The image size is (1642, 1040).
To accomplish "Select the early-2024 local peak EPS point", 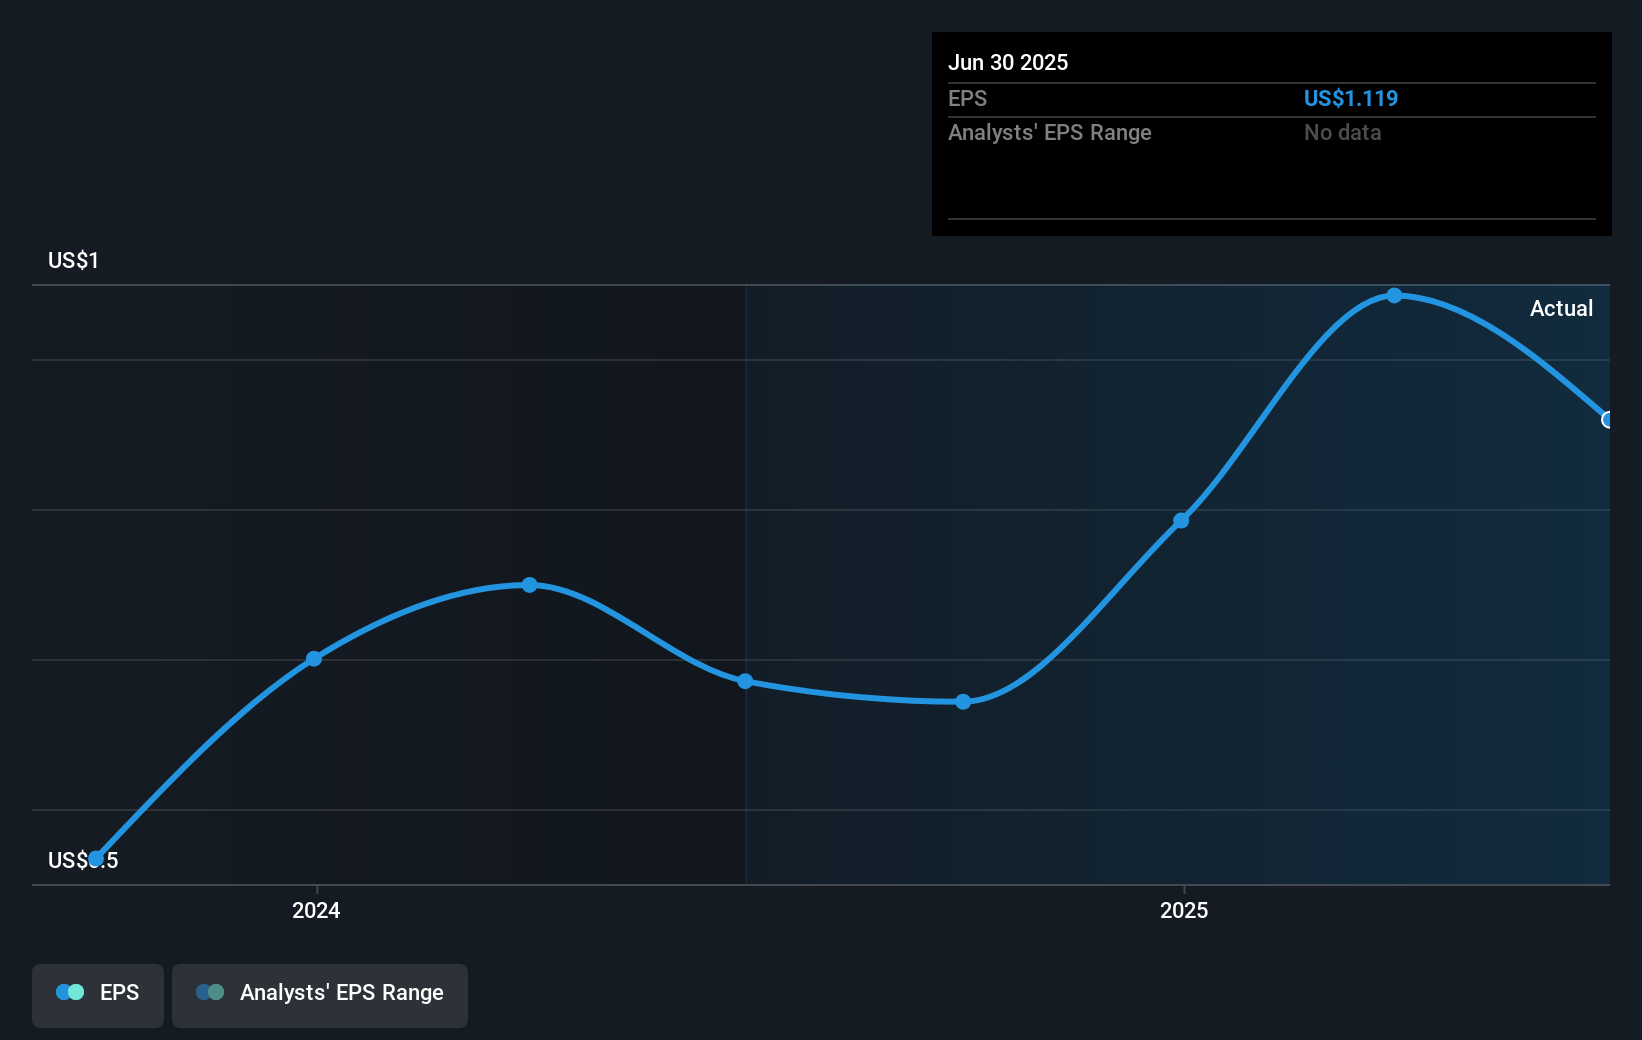I will coord(530,585).
